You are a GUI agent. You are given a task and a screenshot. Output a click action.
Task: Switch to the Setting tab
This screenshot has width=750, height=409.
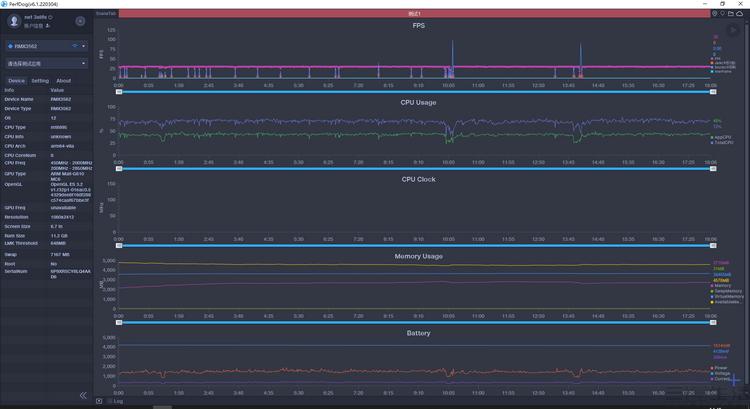40,81
